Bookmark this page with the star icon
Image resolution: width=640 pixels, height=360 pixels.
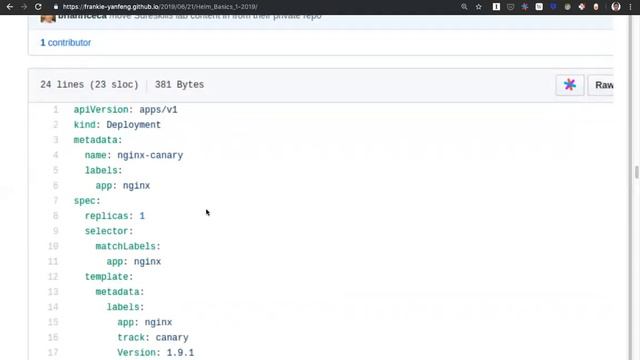[x=478, y=7]
